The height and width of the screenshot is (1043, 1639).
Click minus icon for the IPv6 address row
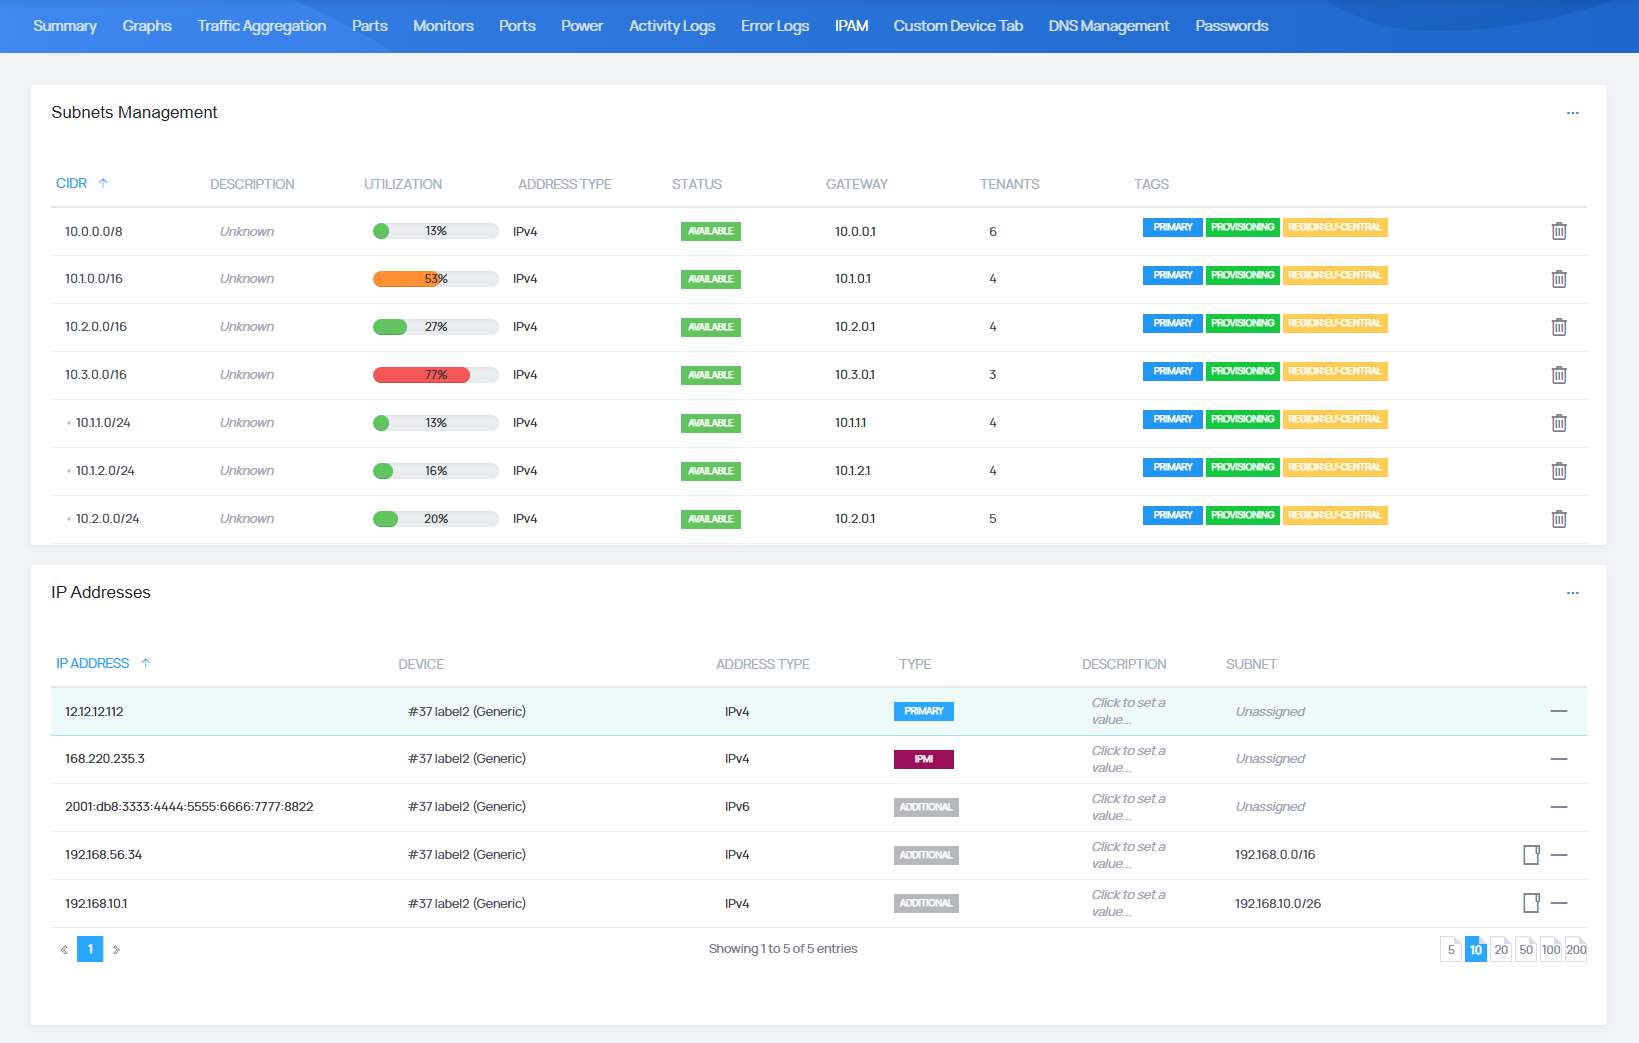tap(1559, 807)
